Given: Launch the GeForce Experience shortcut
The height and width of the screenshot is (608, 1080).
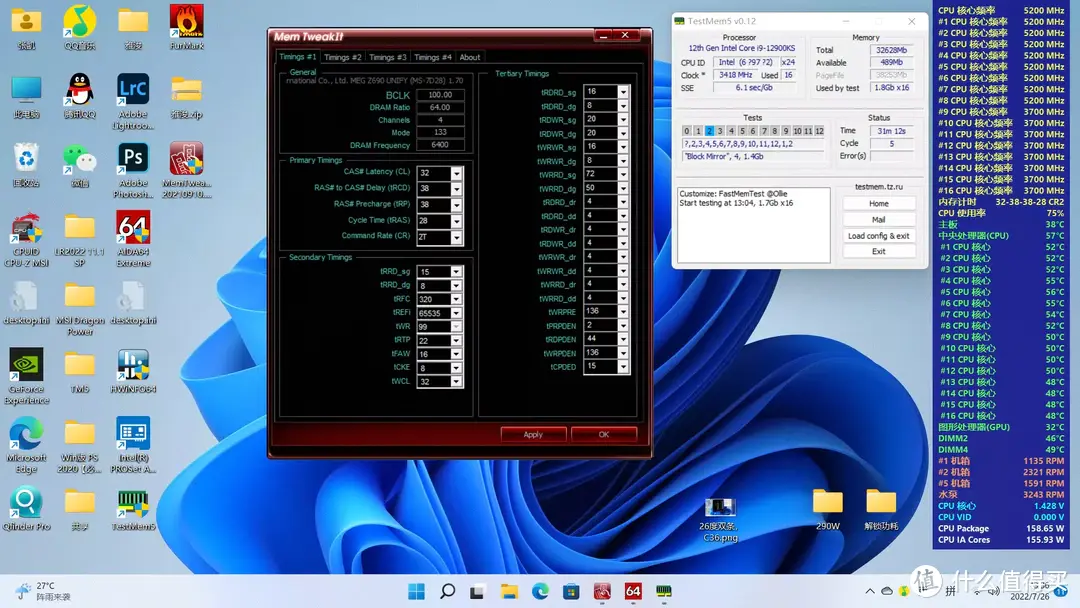Looking at the screenshot, I should pyautogui.click(x=26, y=376).
